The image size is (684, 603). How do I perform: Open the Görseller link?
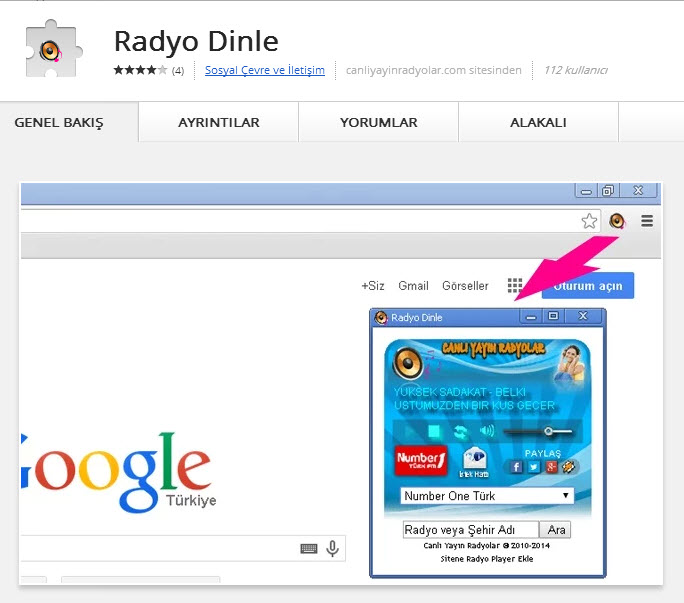(465, 286)
